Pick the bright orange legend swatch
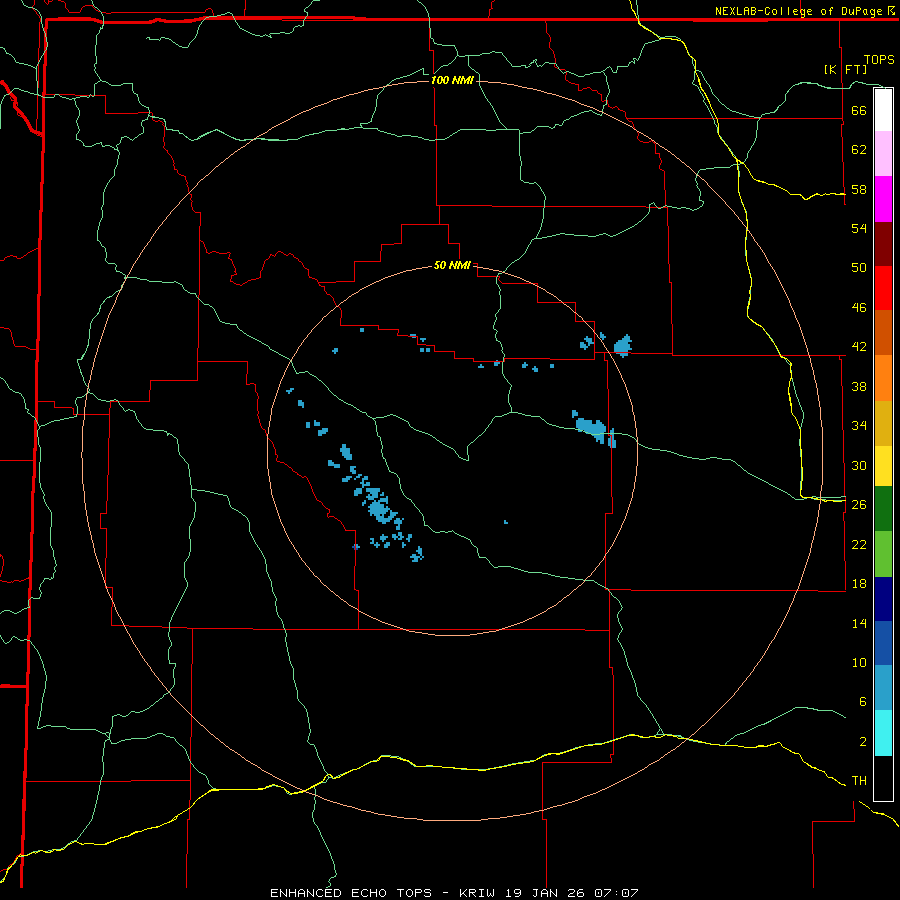 883,378
